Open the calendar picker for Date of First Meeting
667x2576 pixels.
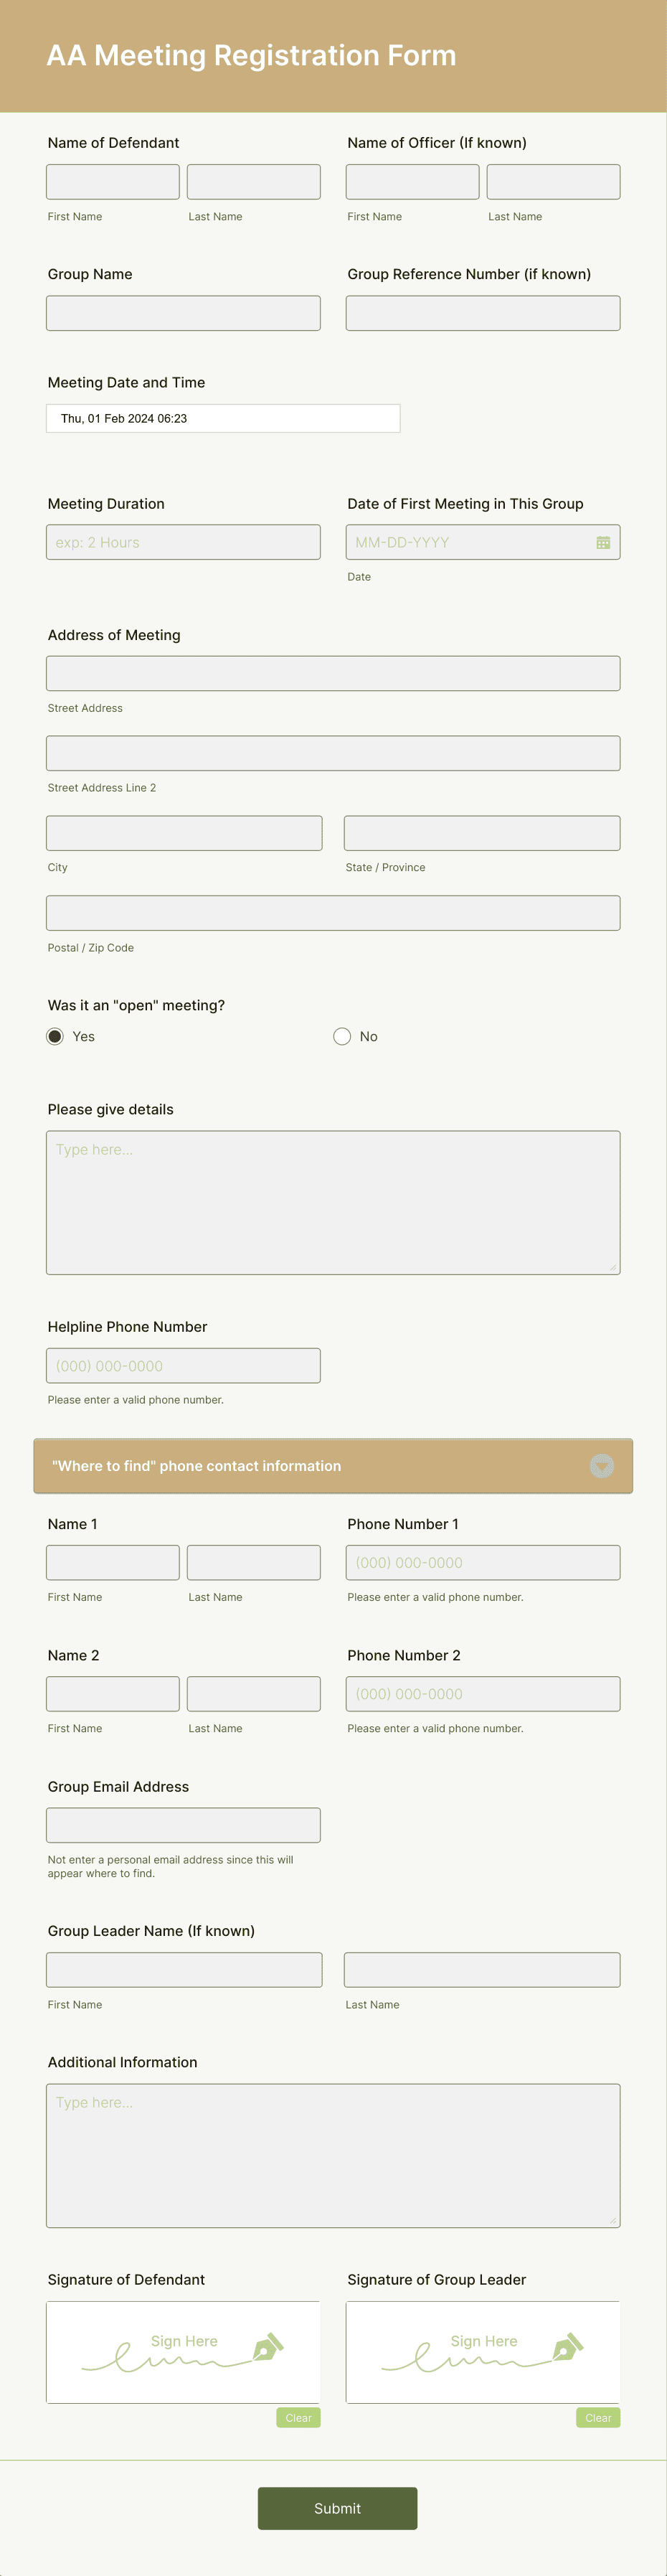pyautogui.click(x=603, y=542)
